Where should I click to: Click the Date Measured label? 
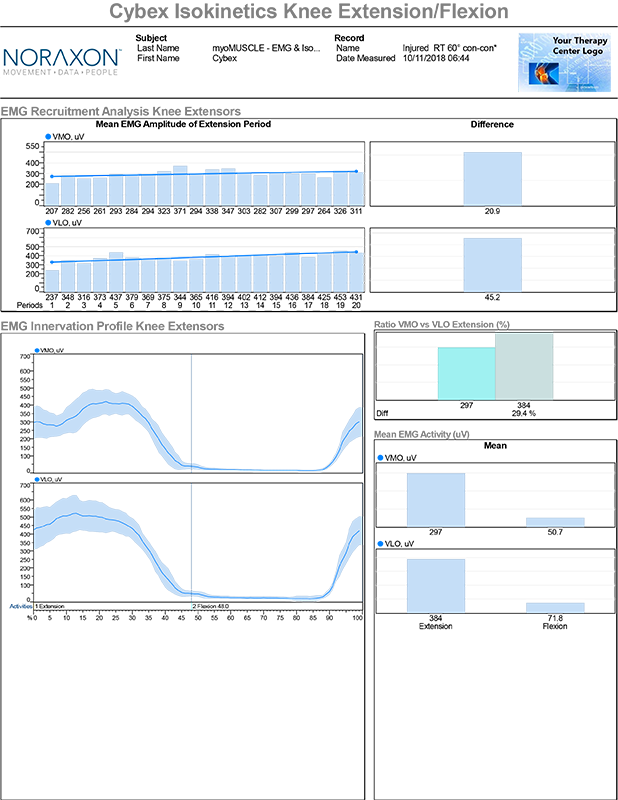tap(365, 58)
